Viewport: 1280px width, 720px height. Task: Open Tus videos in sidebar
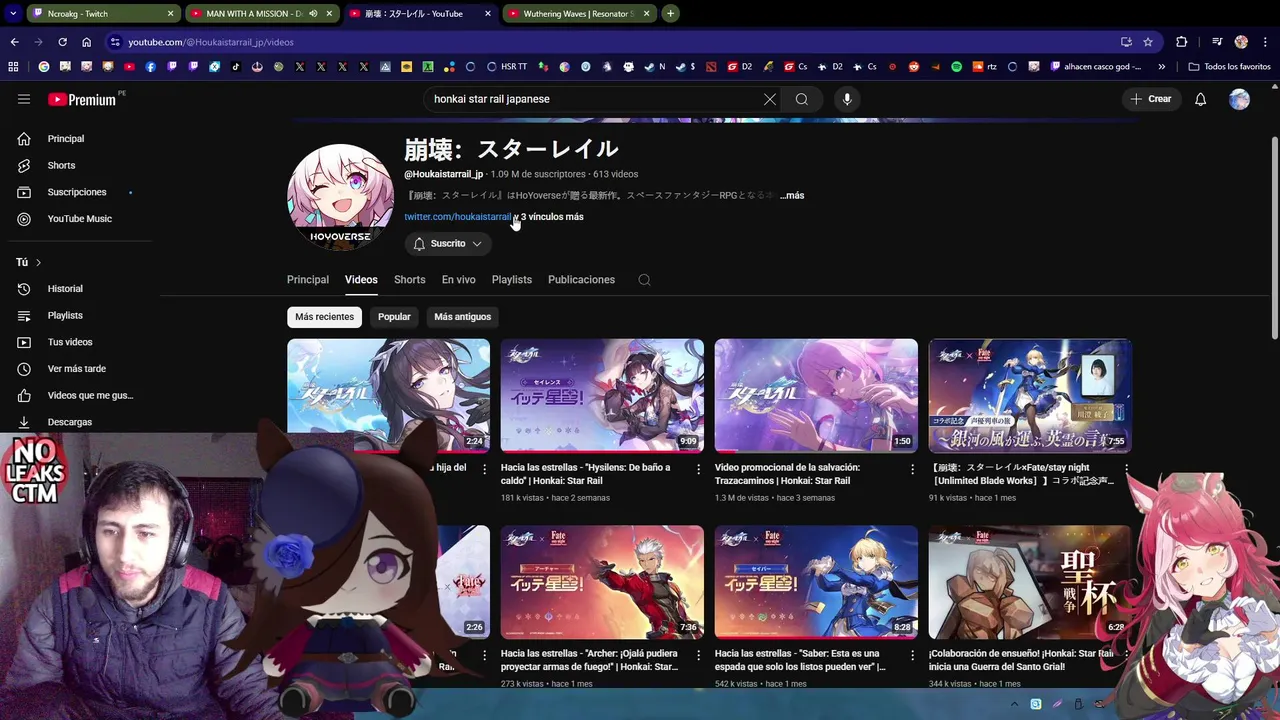pos(80,342)
